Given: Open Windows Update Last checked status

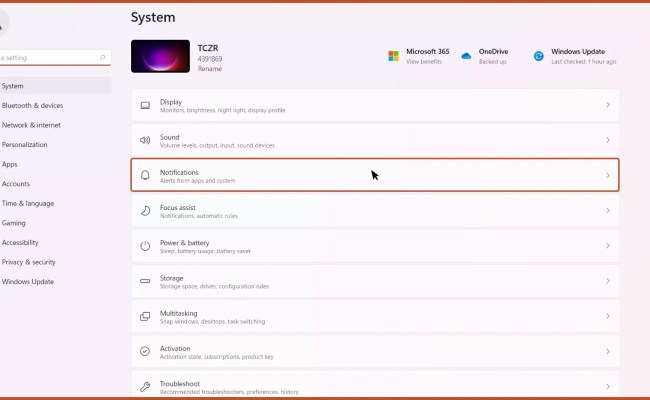Looking at the screenshot, I should click(x=583, y=62).
